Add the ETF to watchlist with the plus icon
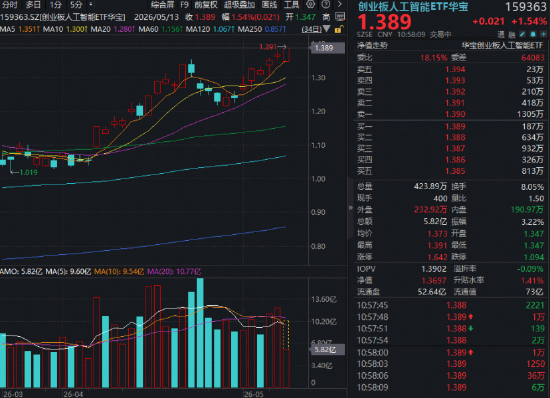550x398 pixels. pos(544,34)
